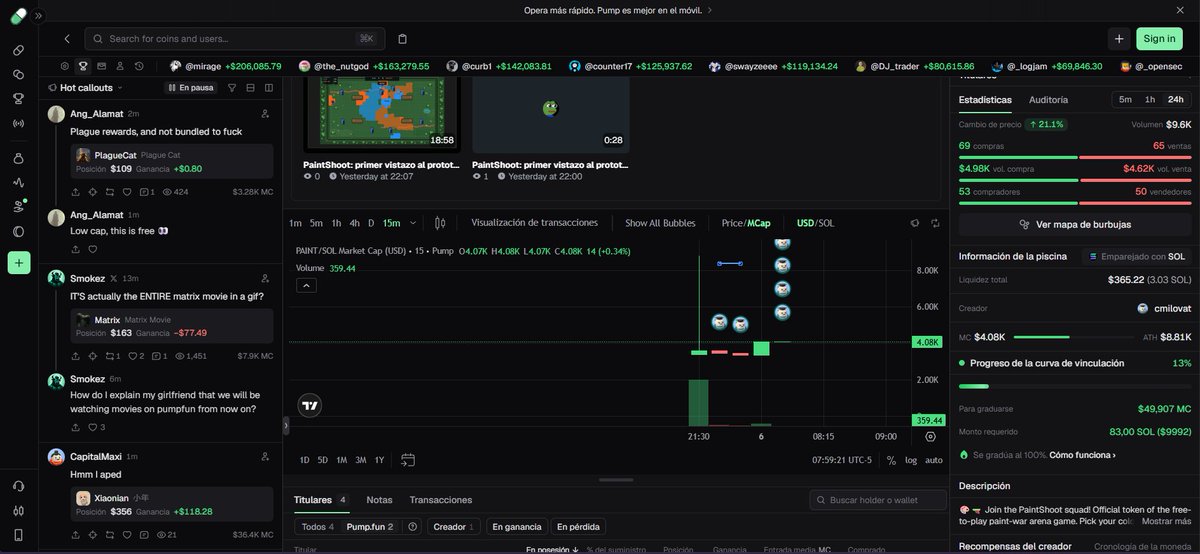Open @mirage trader in the ticker
The width and height of the screenshot is (1200, 554).
tap(226, 66)
